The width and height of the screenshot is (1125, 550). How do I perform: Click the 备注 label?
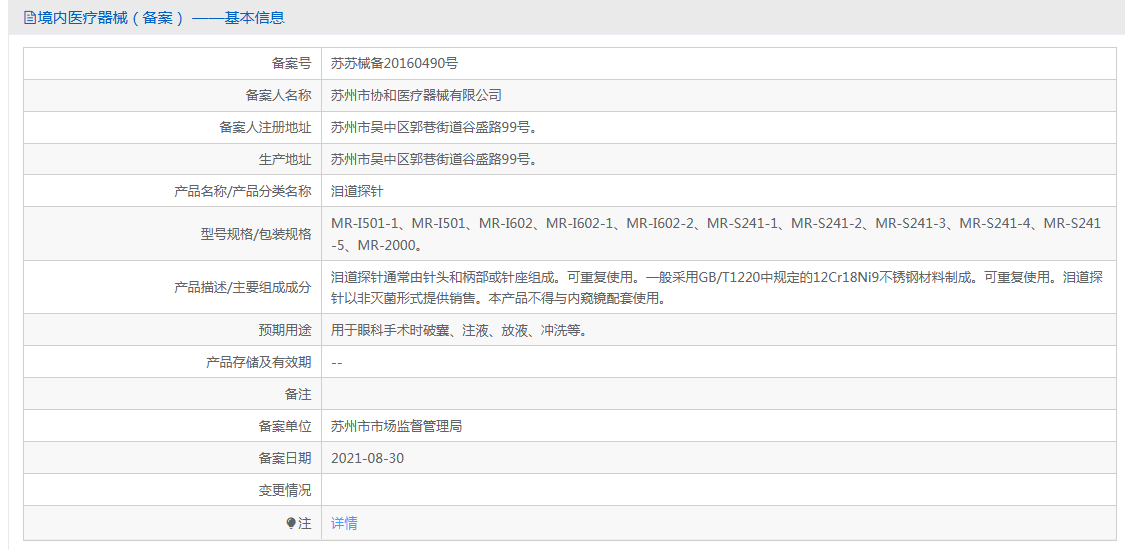(298, 394)
